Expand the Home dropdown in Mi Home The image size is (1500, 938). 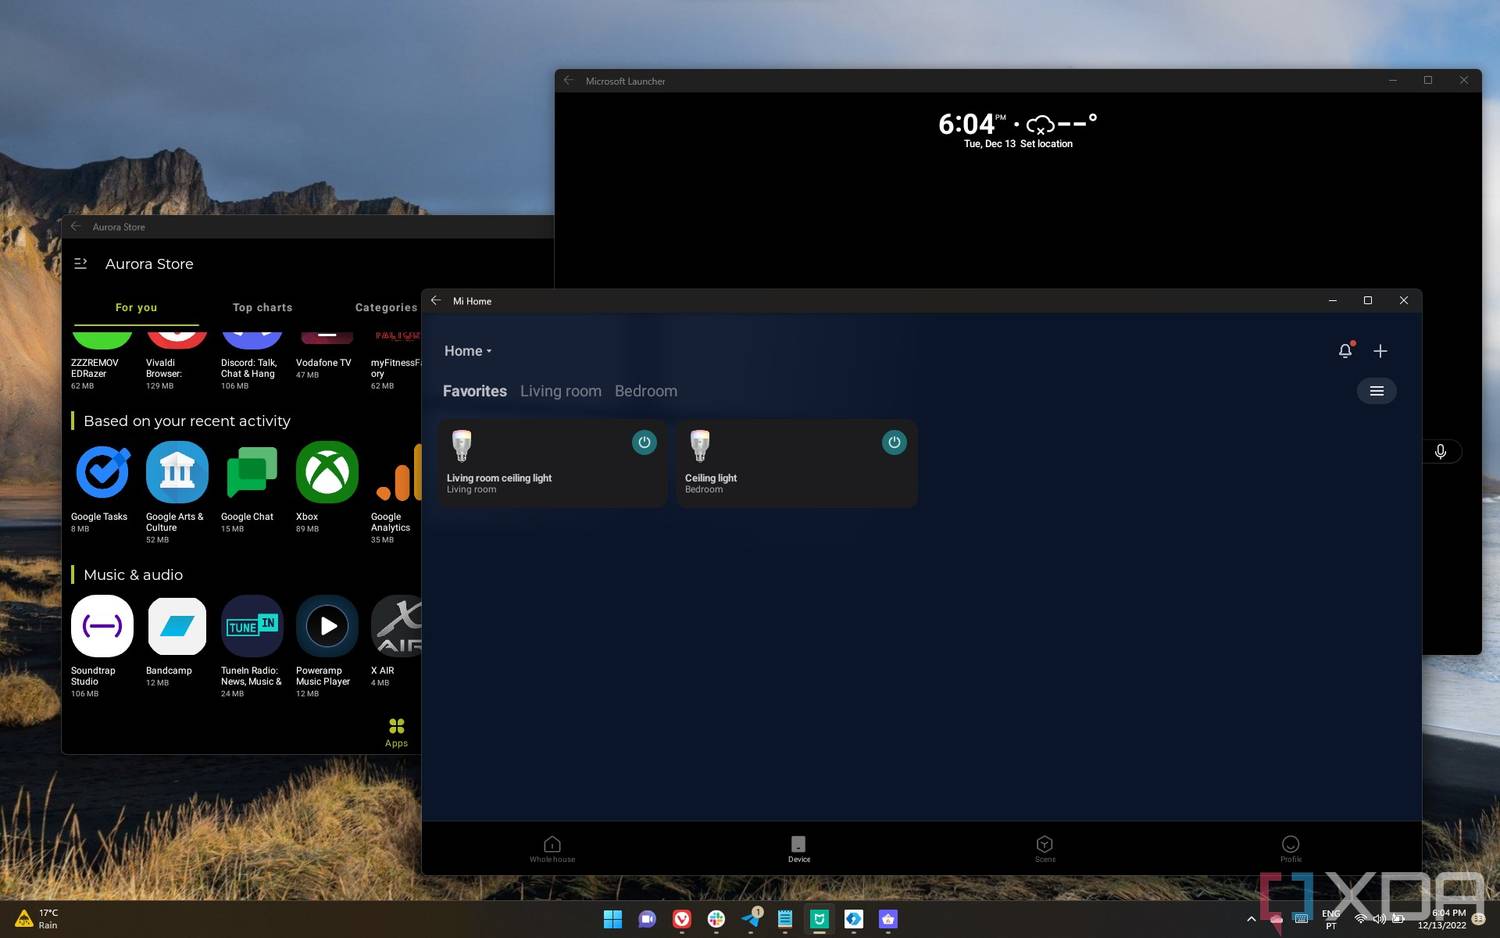468,351
